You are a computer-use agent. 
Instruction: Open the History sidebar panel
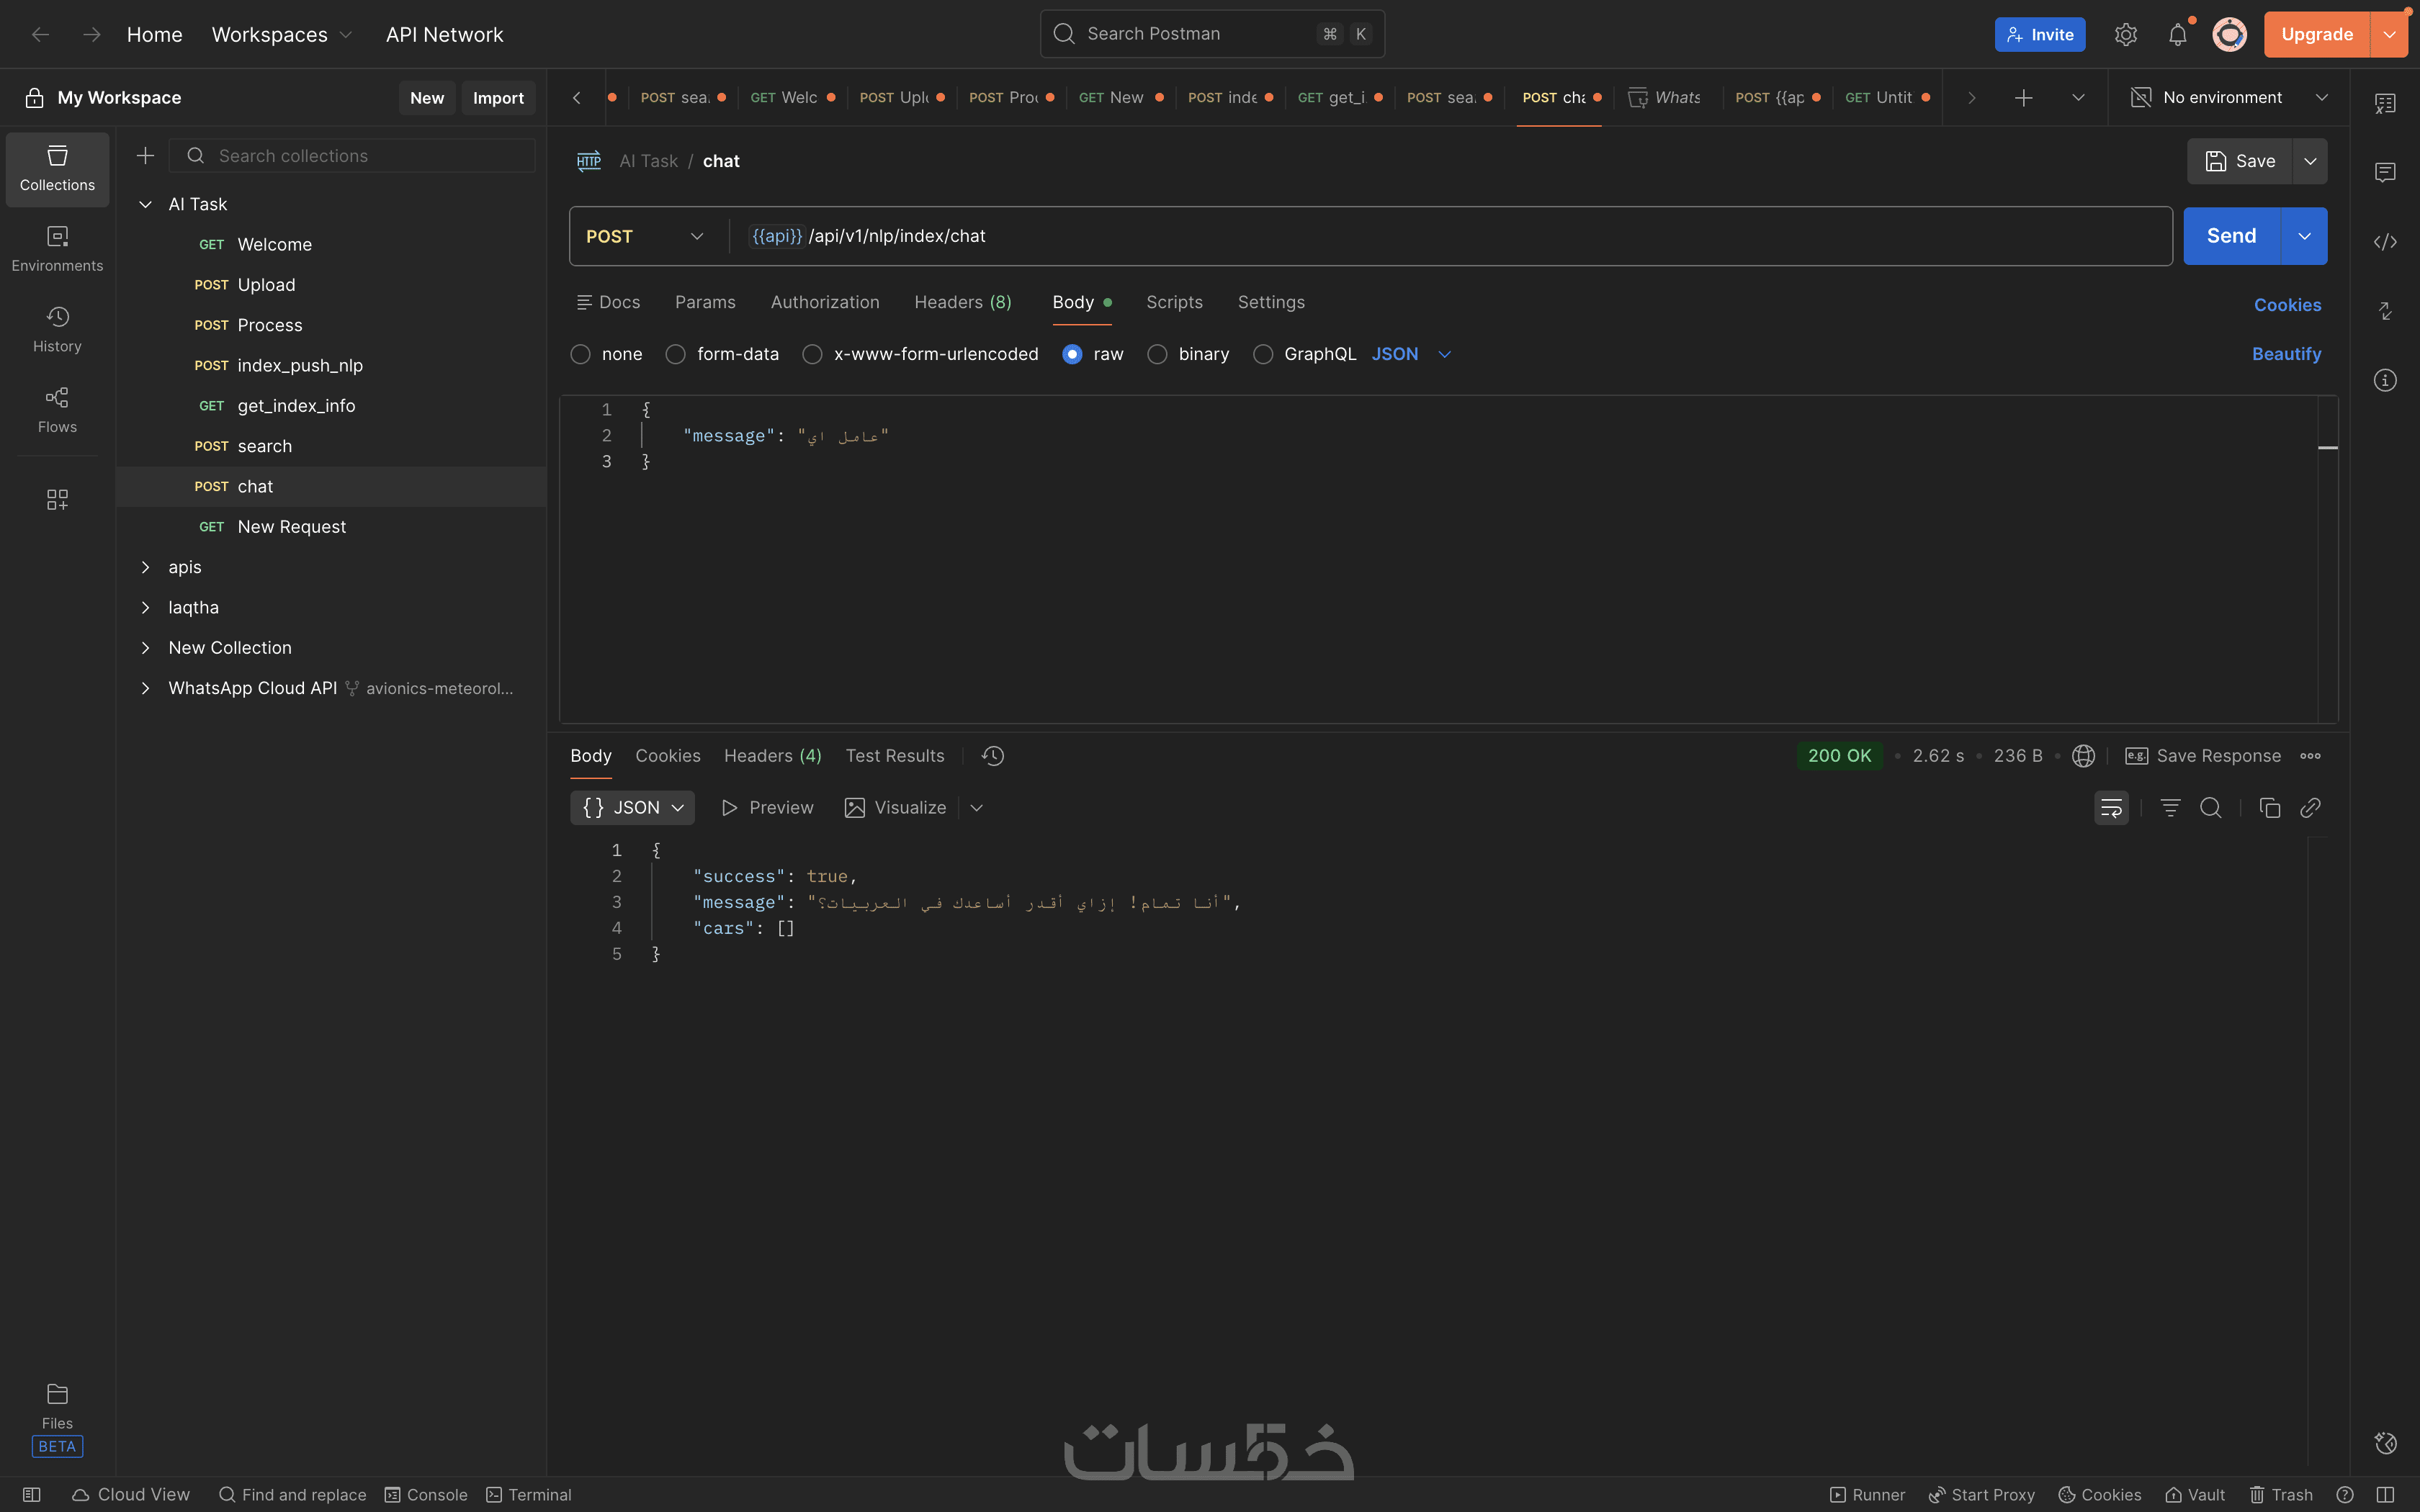tap(57, 328)
